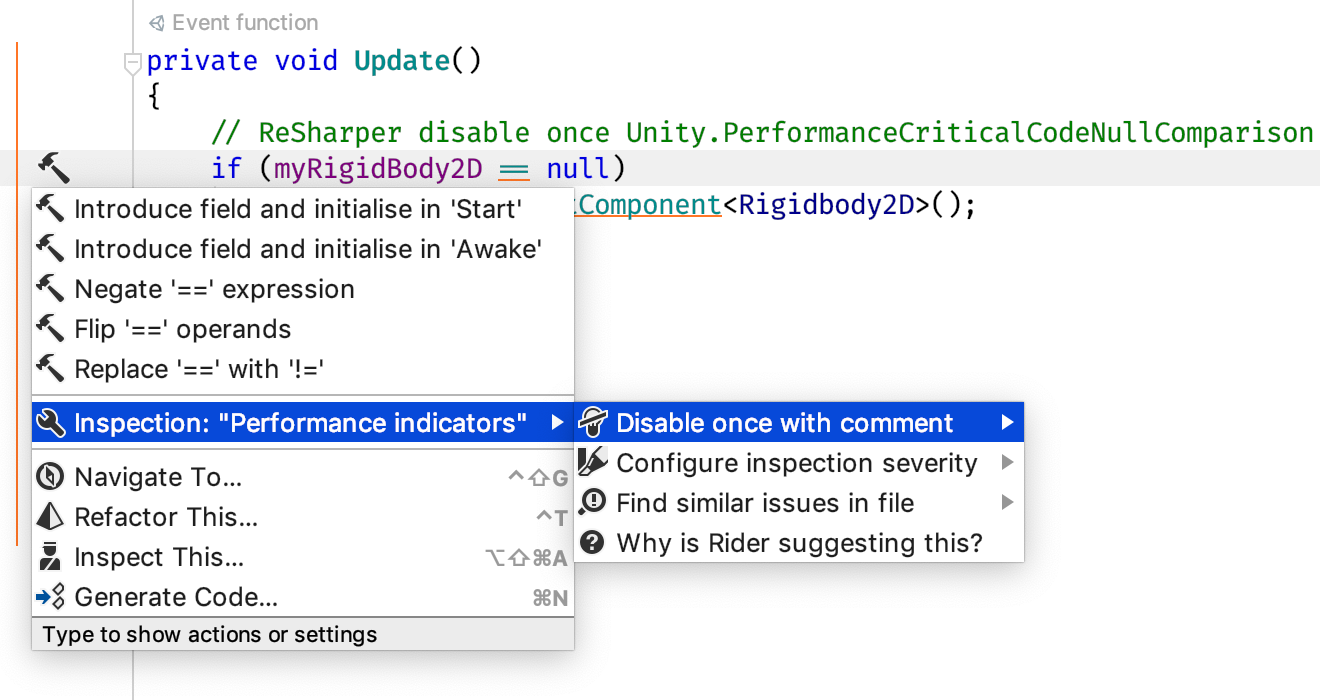The width and height of the screenshot is (1320, 700).
Task: Click the hammer icon beside Flip '==' operands
Action: click(50, 328)
